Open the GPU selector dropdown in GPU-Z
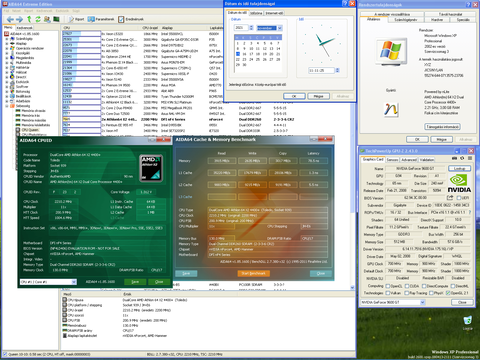Screen dimensions: 480x360 pos(422,302)
